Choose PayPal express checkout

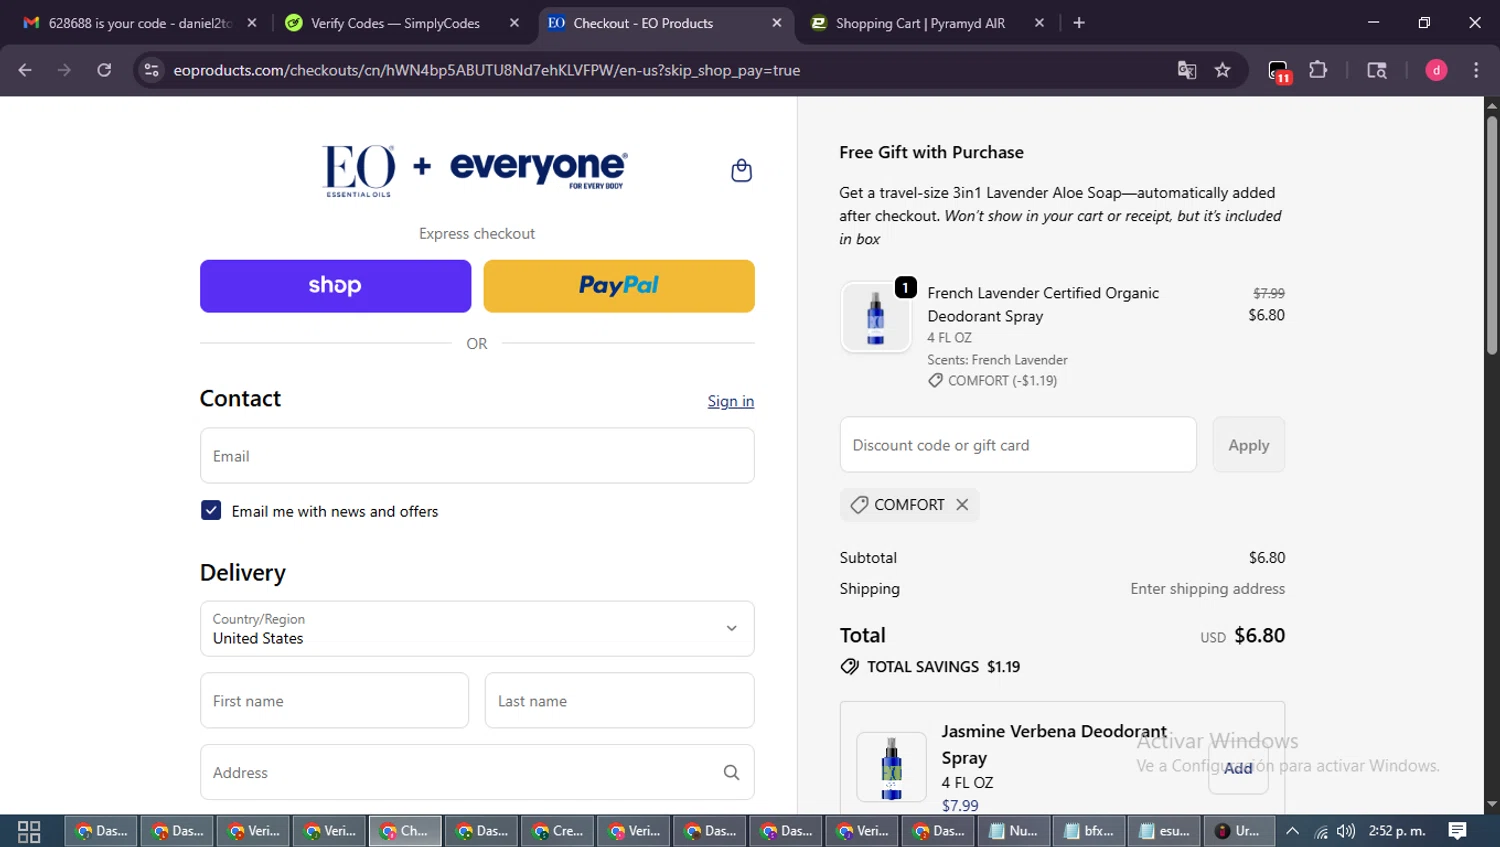point(619,286)
